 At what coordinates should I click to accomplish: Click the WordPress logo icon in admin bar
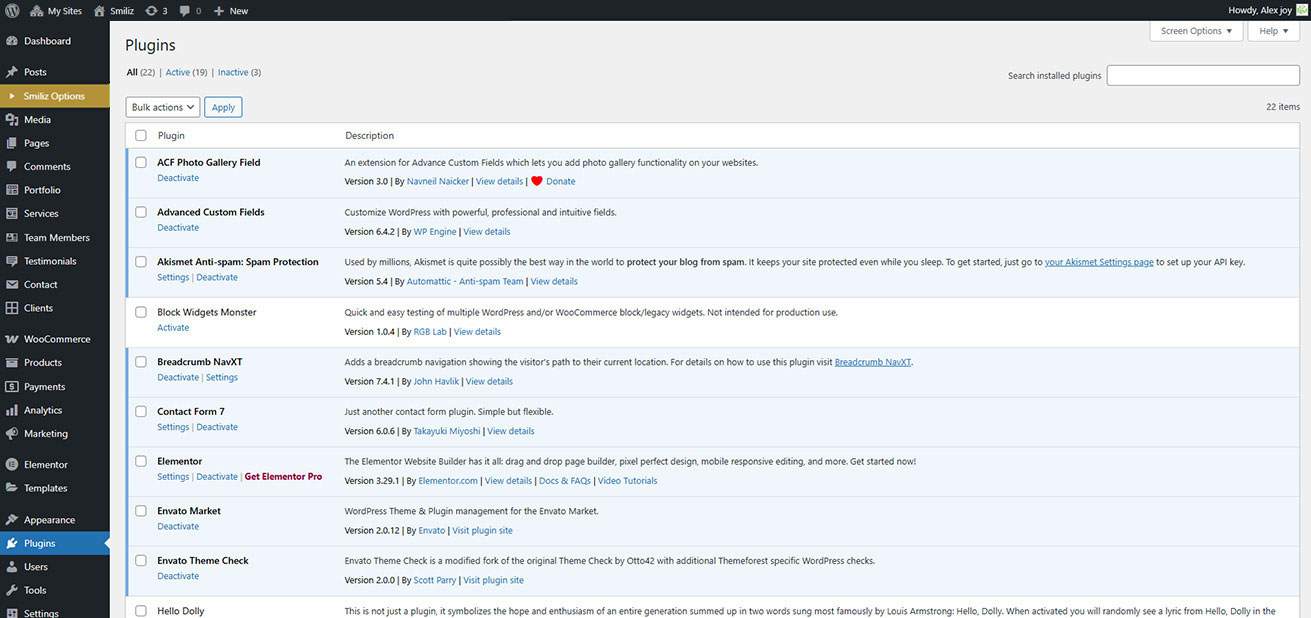coord(12,10)
